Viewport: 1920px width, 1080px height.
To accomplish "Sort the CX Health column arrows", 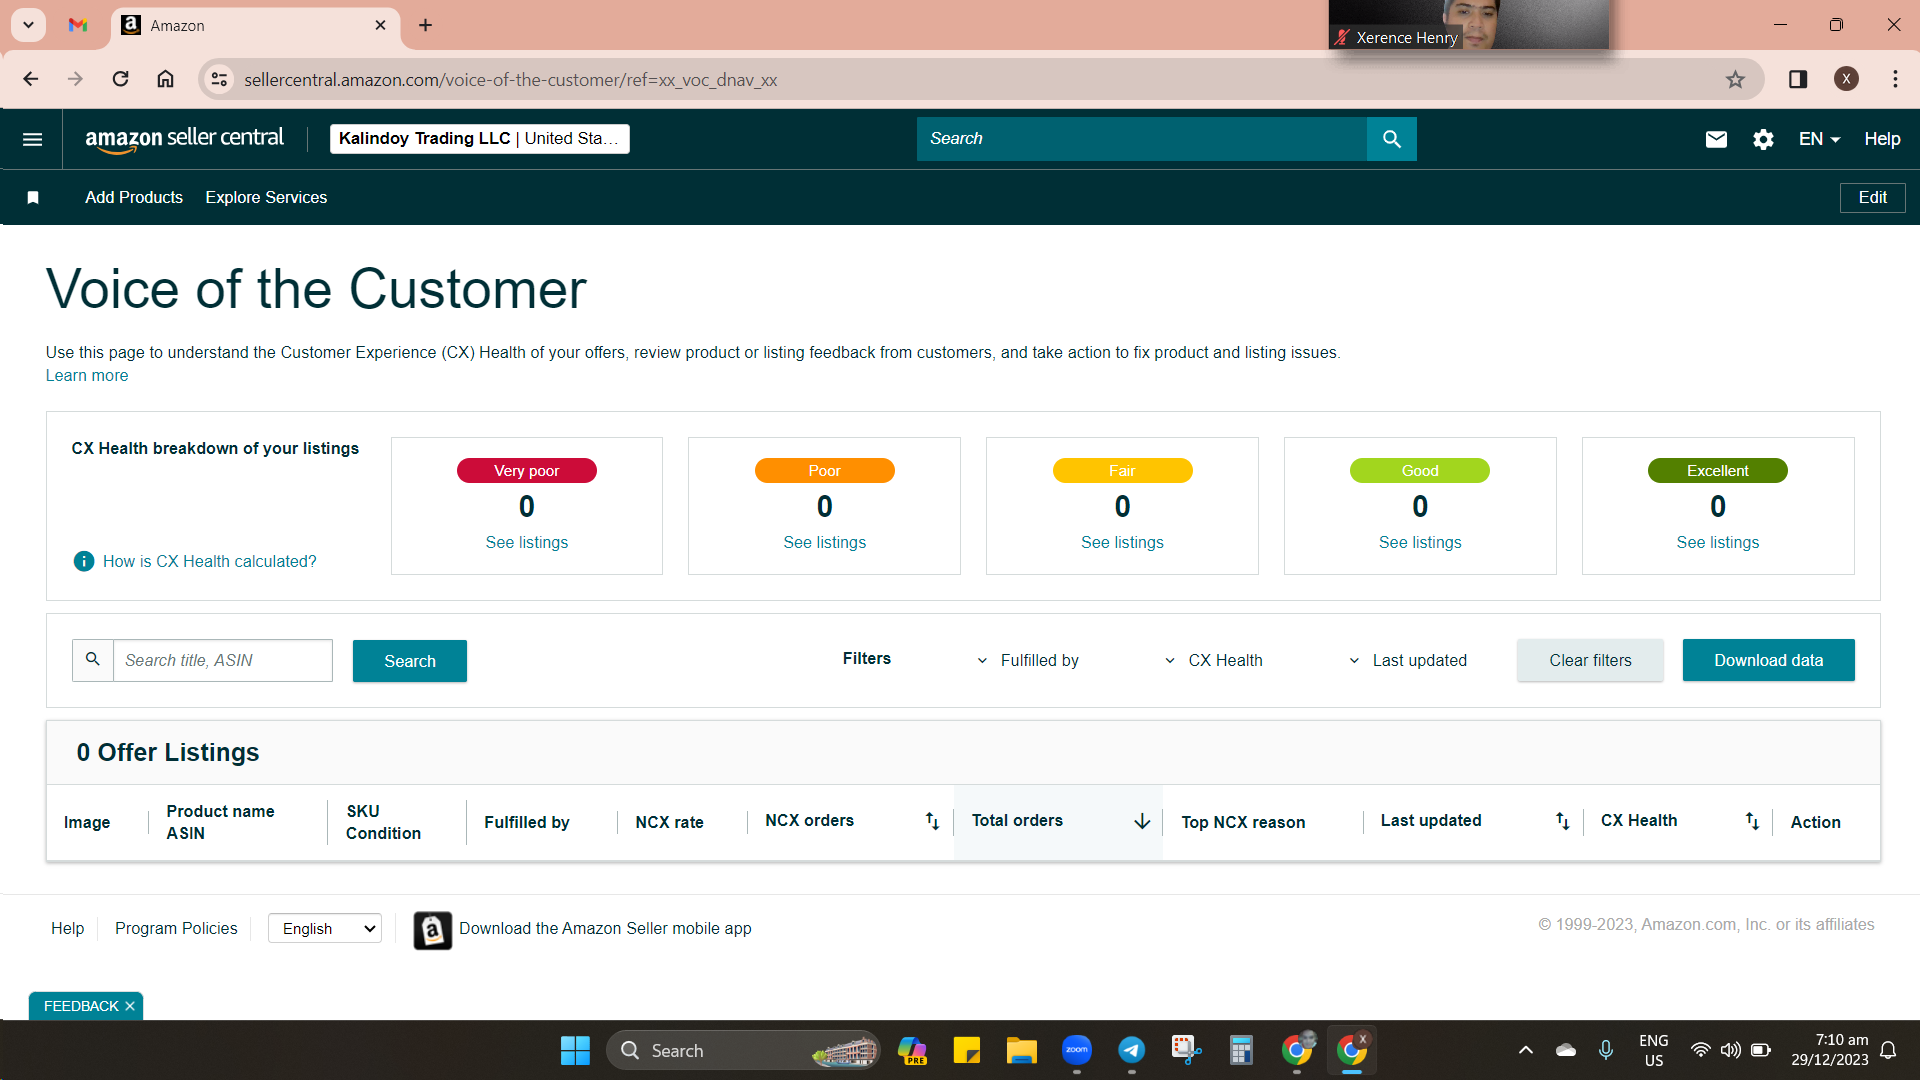I will pos(1752,821).
